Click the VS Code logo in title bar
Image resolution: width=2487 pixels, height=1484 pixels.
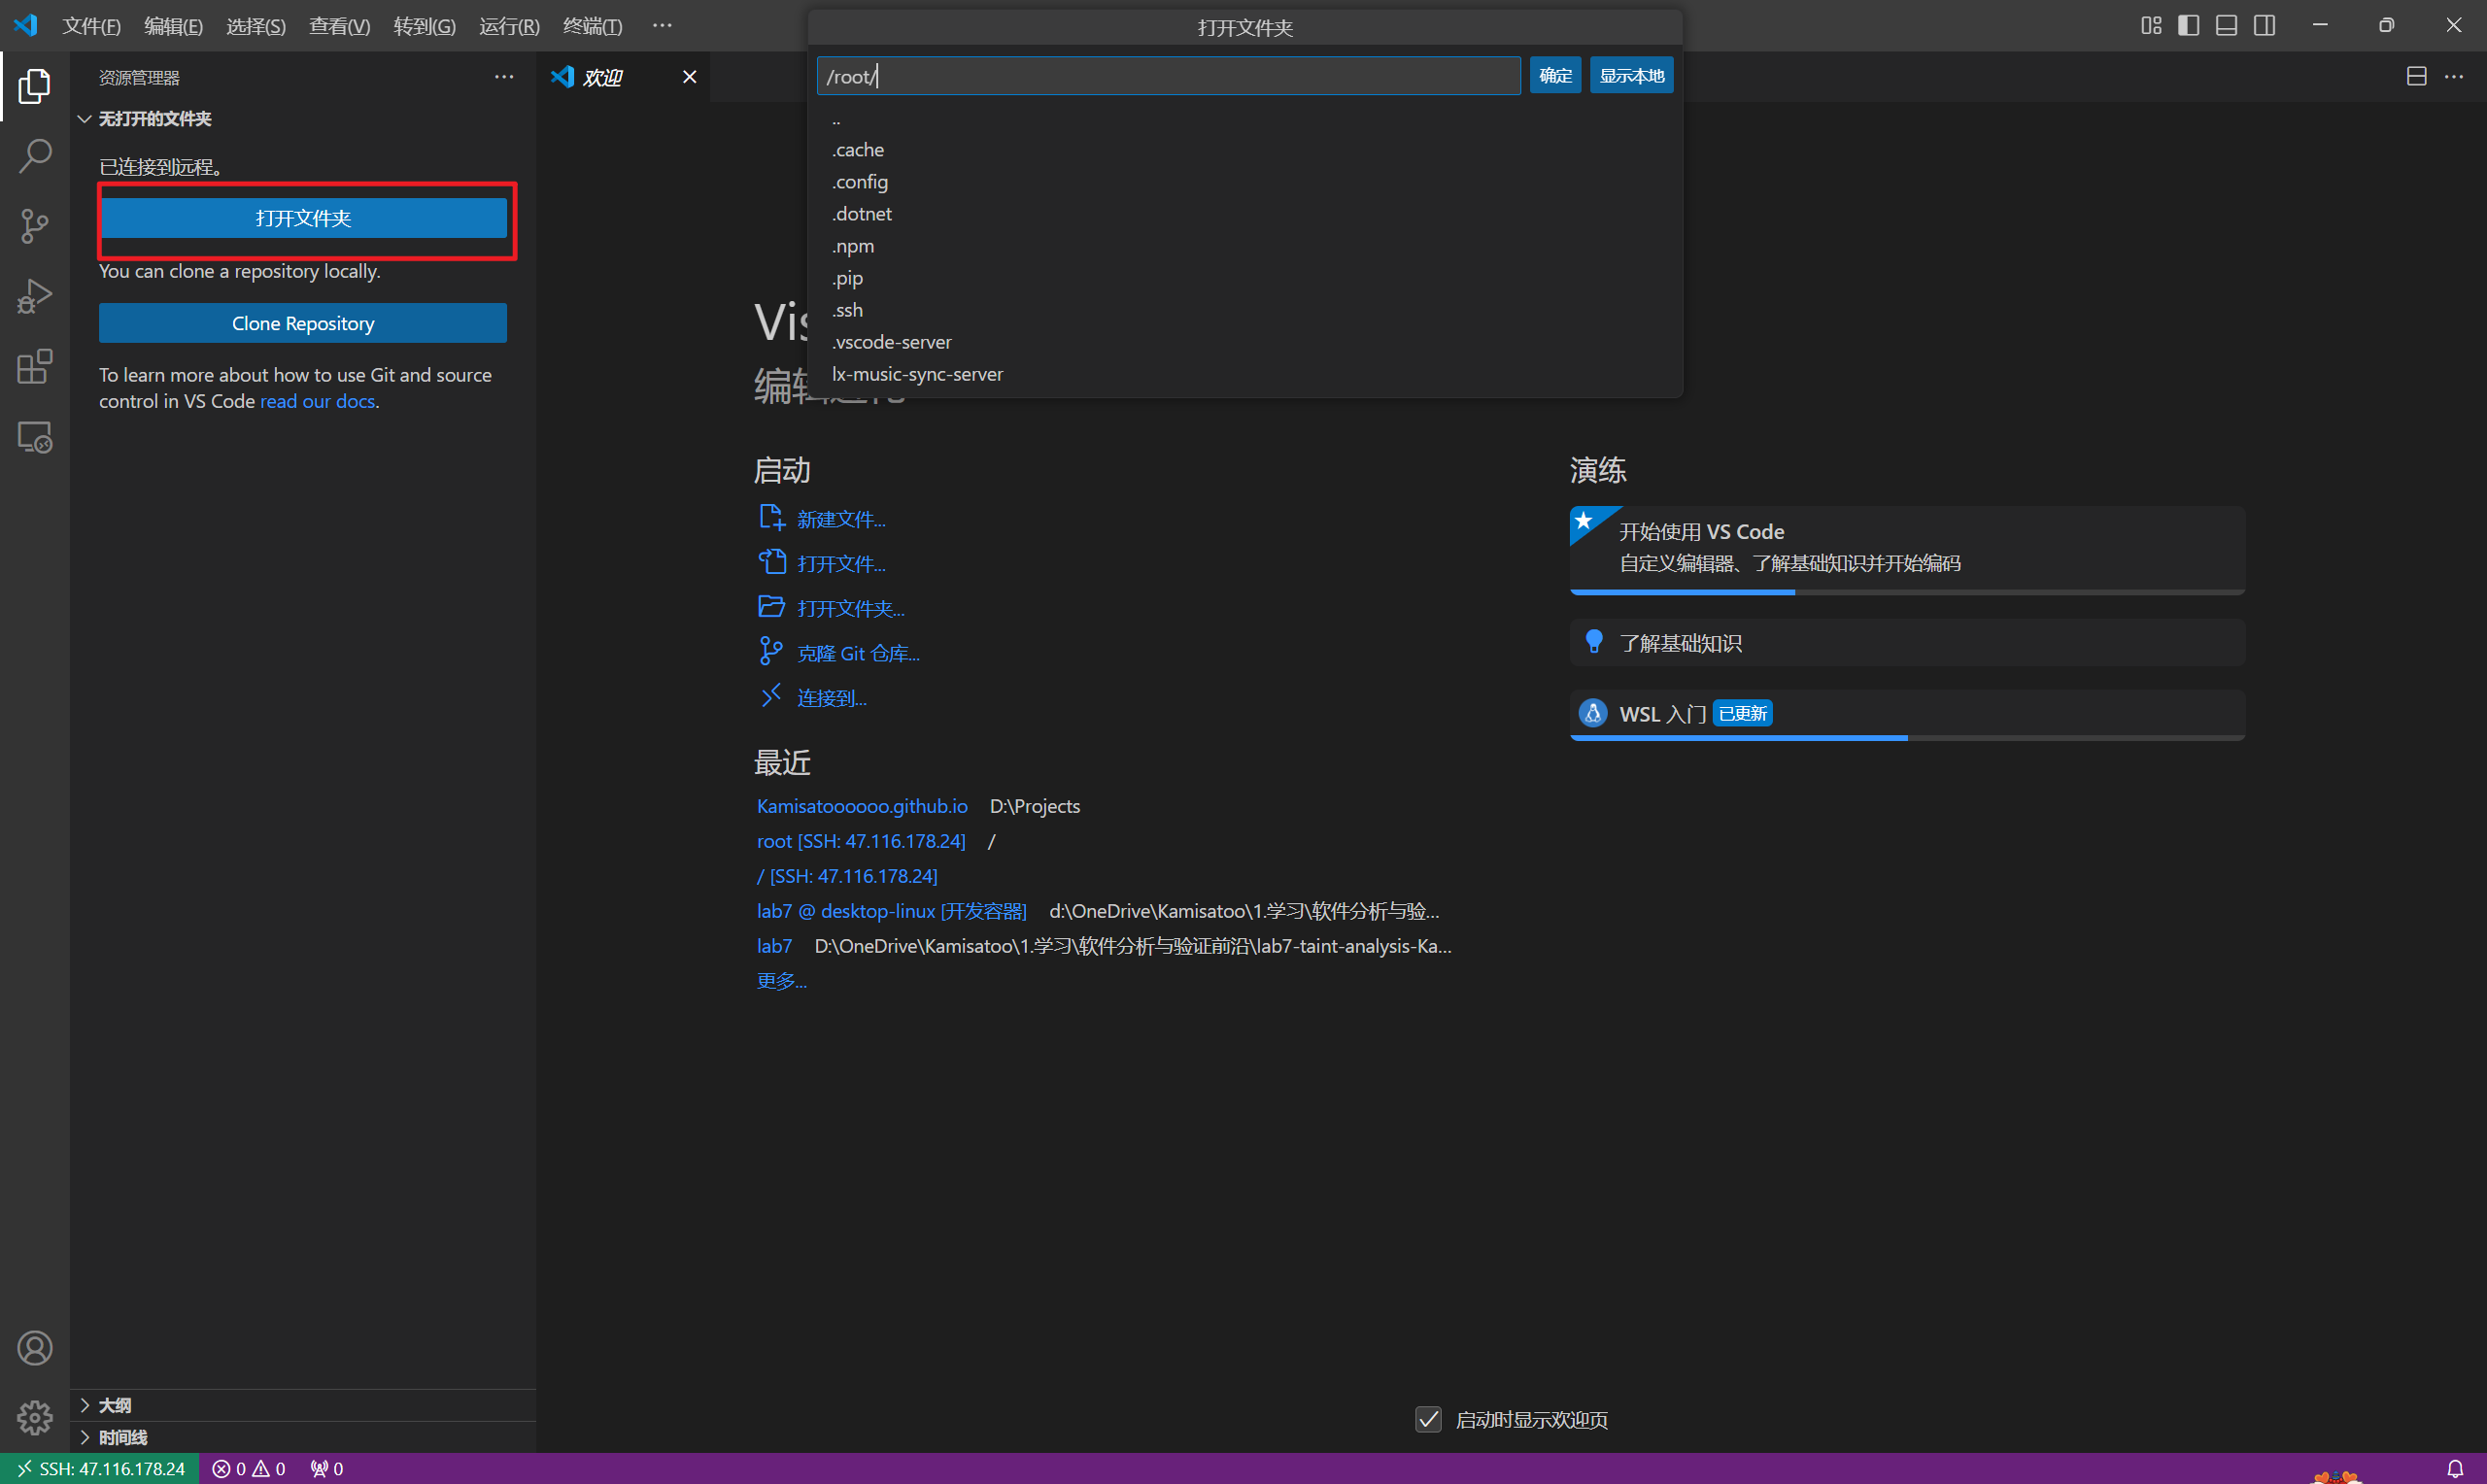(26, 25)
